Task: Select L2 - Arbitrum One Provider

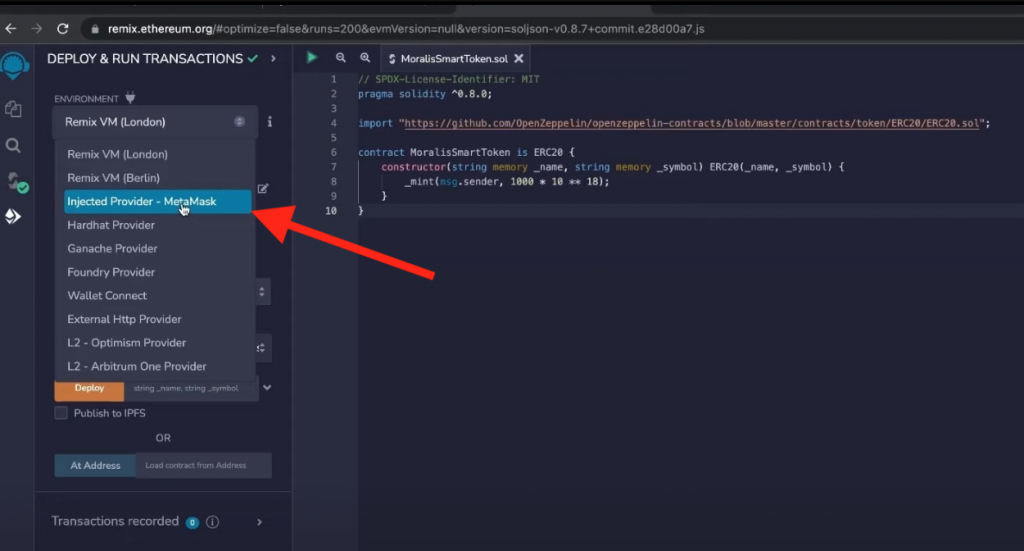Action: click(157, 366)
